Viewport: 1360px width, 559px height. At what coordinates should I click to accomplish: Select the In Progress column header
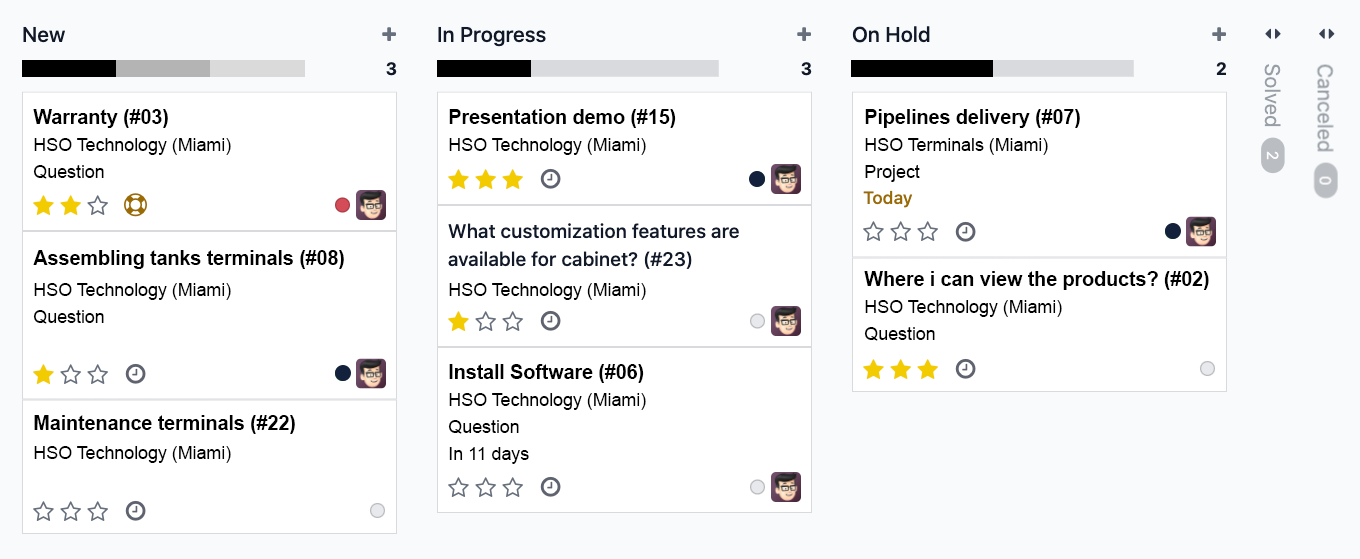click(492, 35)
